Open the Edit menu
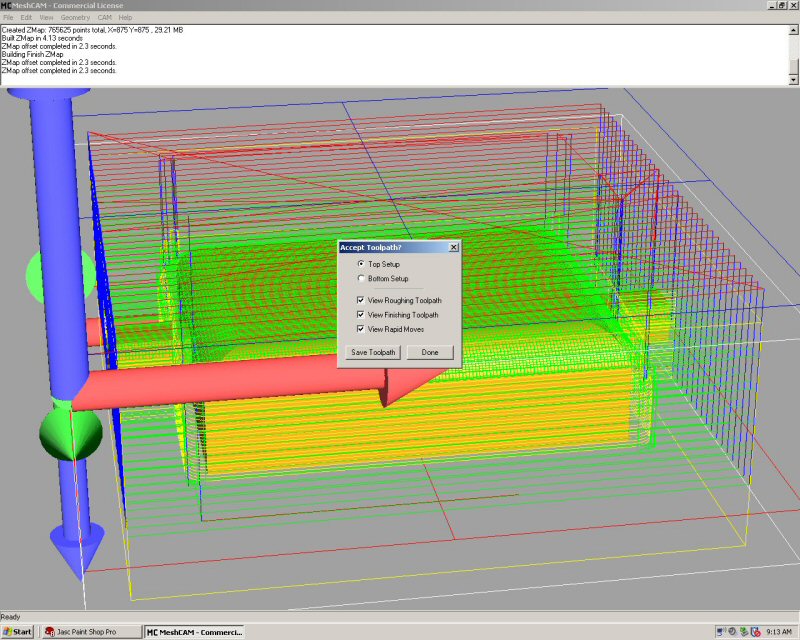 tap(27, 18)
